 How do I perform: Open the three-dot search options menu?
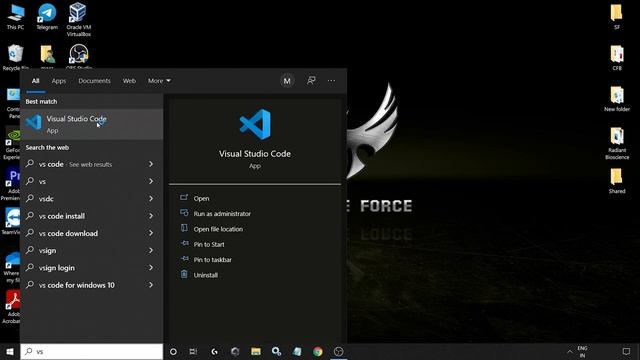[x=331, y=81]
